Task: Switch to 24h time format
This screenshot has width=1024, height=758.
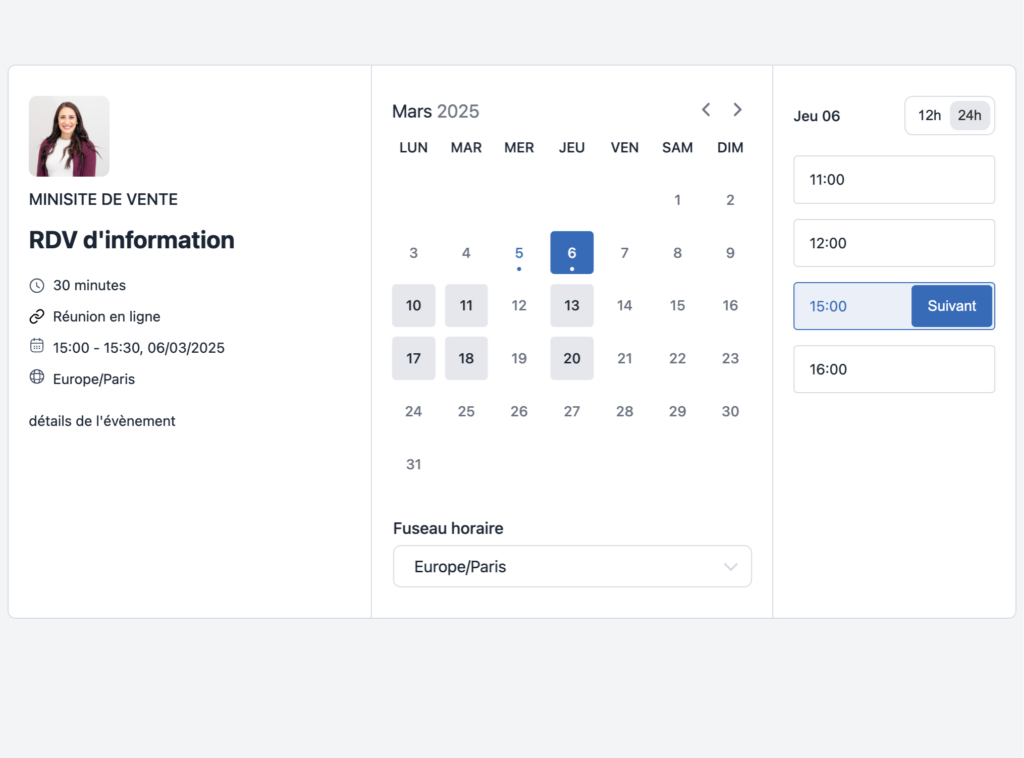Action: [969, 116]
